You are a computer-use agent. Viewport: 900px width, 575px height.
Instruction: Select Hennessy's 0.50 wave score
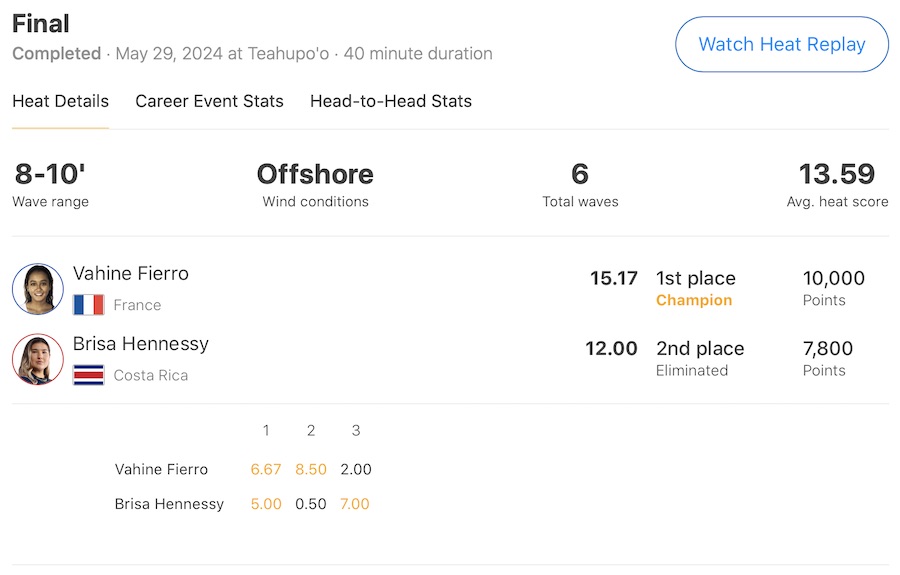(x=311, y=504)
